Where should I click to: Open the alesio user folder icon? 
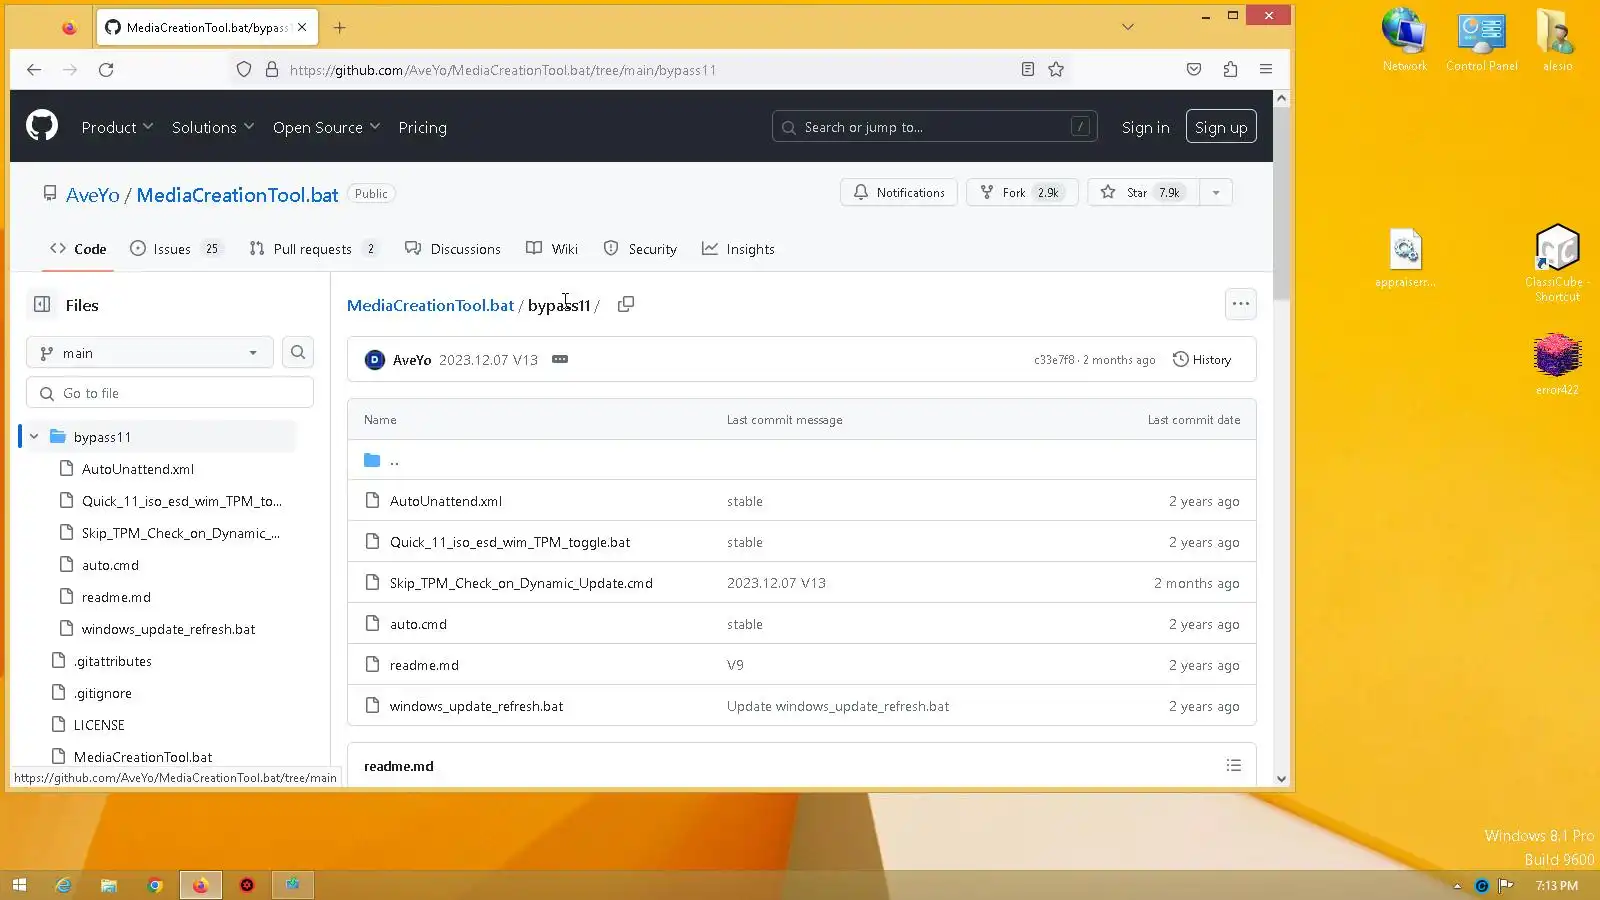pyautogui.click(x=1557, y=40)
